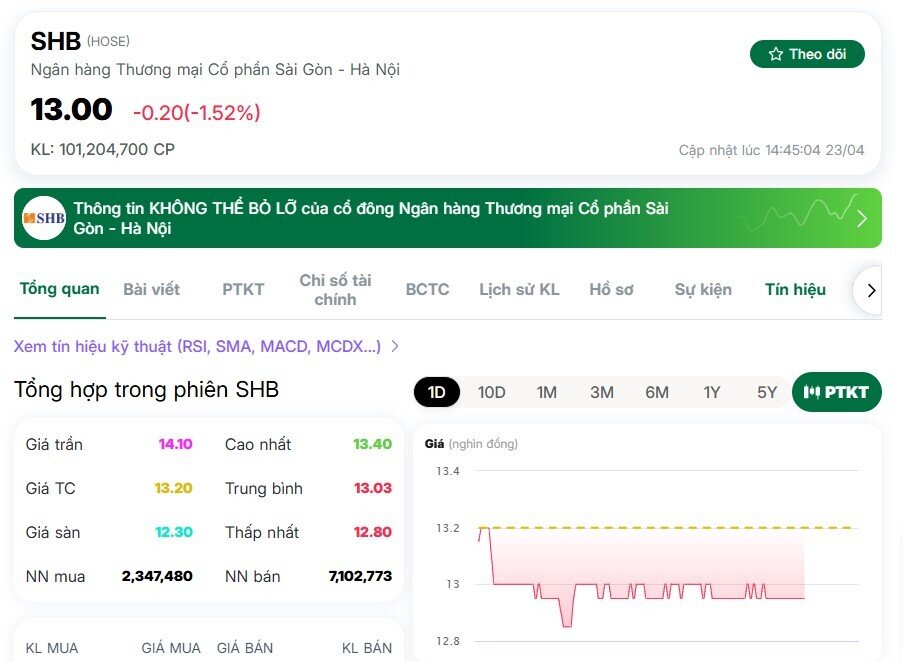The height and width of the screenshot is (662, 903).
Task: Click the Giá (nghìn đồng) chart label
Action: [471, 444]
